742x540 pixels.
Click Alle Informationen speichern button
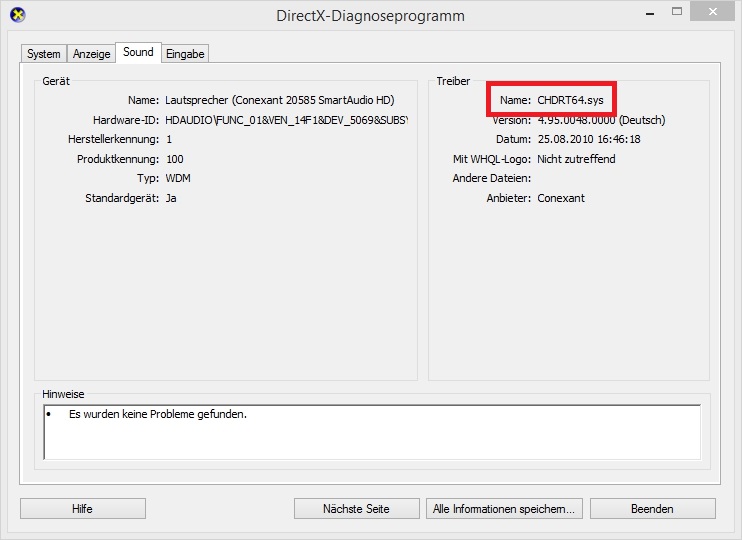click(x=504, y=509)
